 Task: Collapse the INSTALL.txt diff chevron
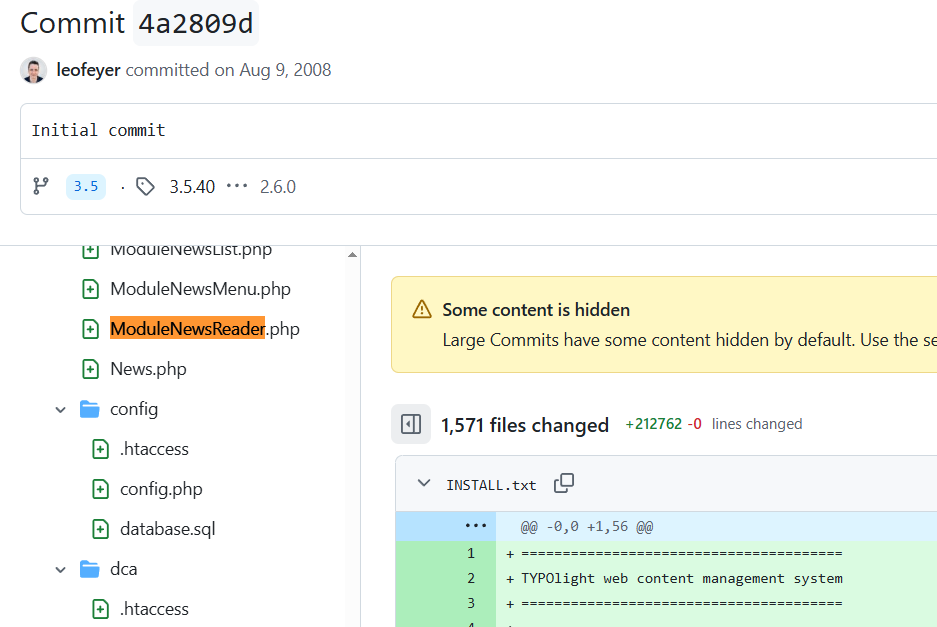click(423, 482)
